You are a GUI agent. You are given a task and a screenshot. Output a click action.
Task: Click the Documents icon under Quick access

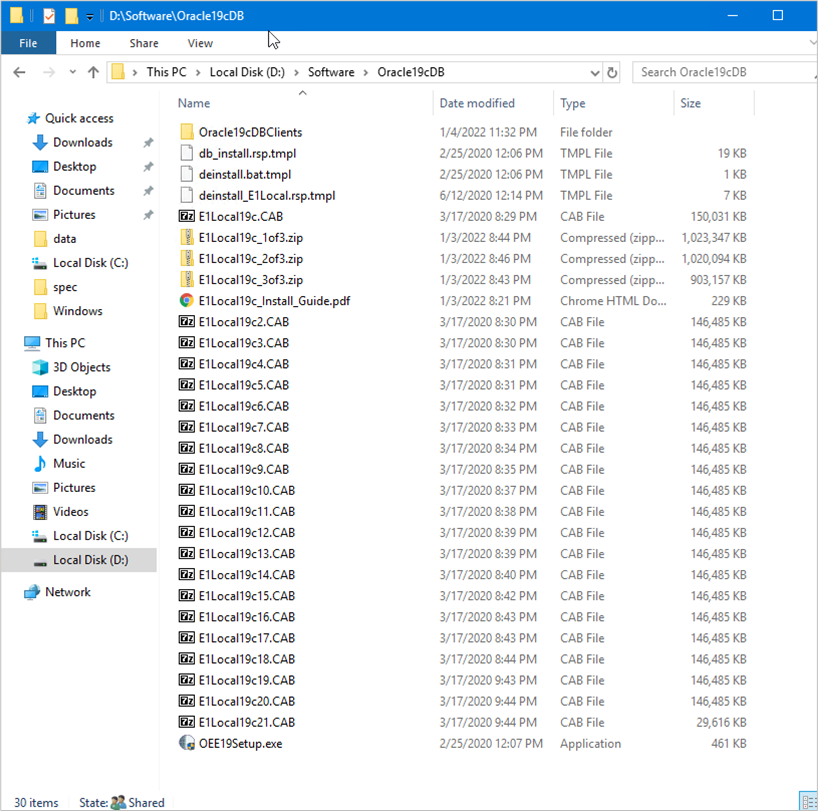tap(40, 190)
